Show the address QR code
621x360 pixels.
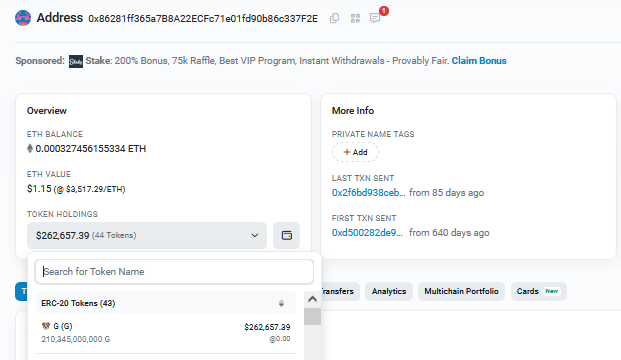[355, 18]
